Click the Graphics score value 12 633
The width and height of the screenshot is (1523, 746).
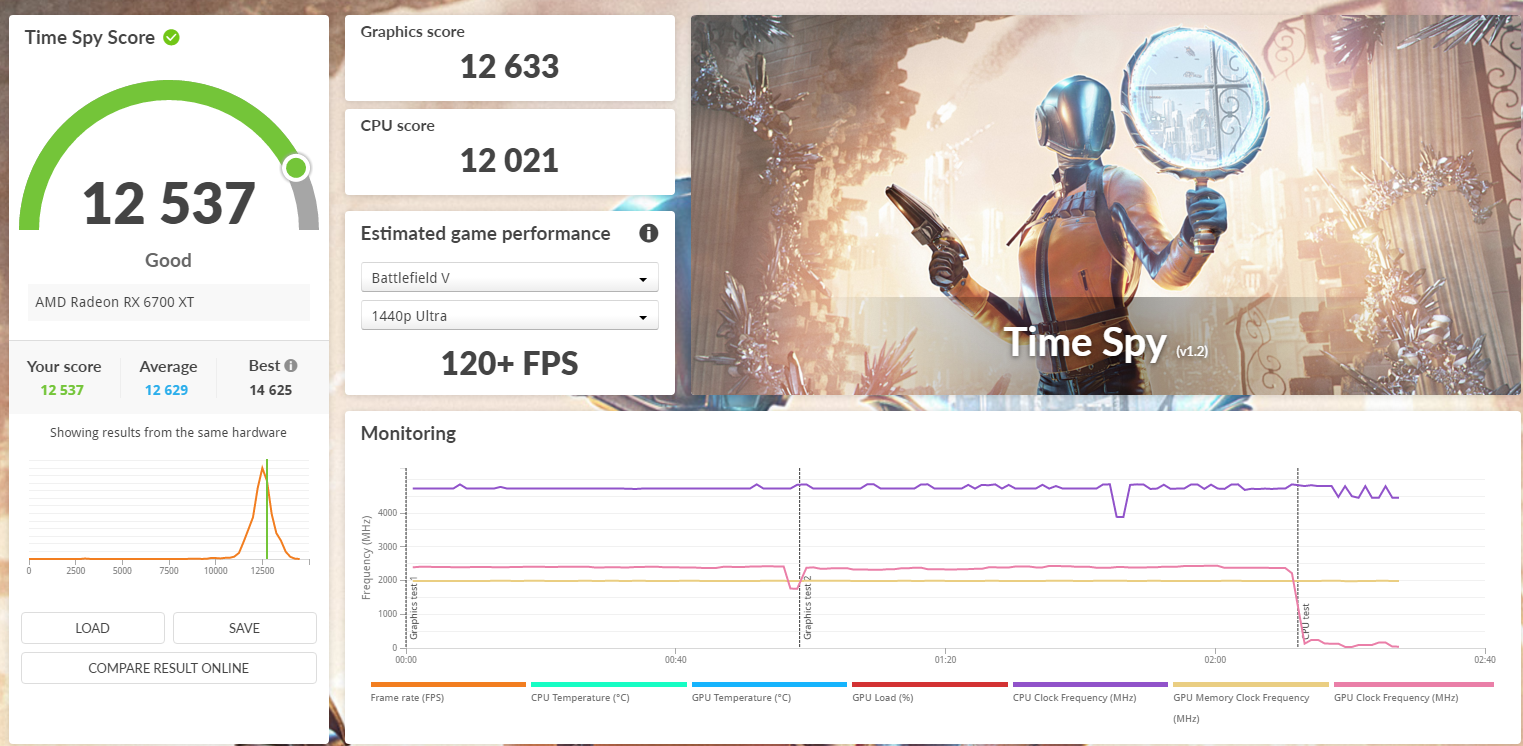click(509, 67)
